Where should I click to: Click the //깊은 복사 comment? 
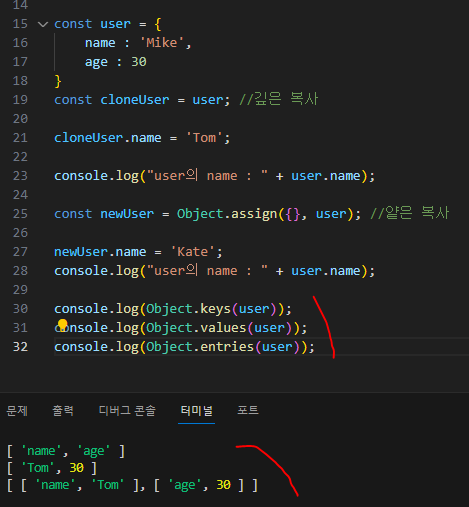coord(279,99)
